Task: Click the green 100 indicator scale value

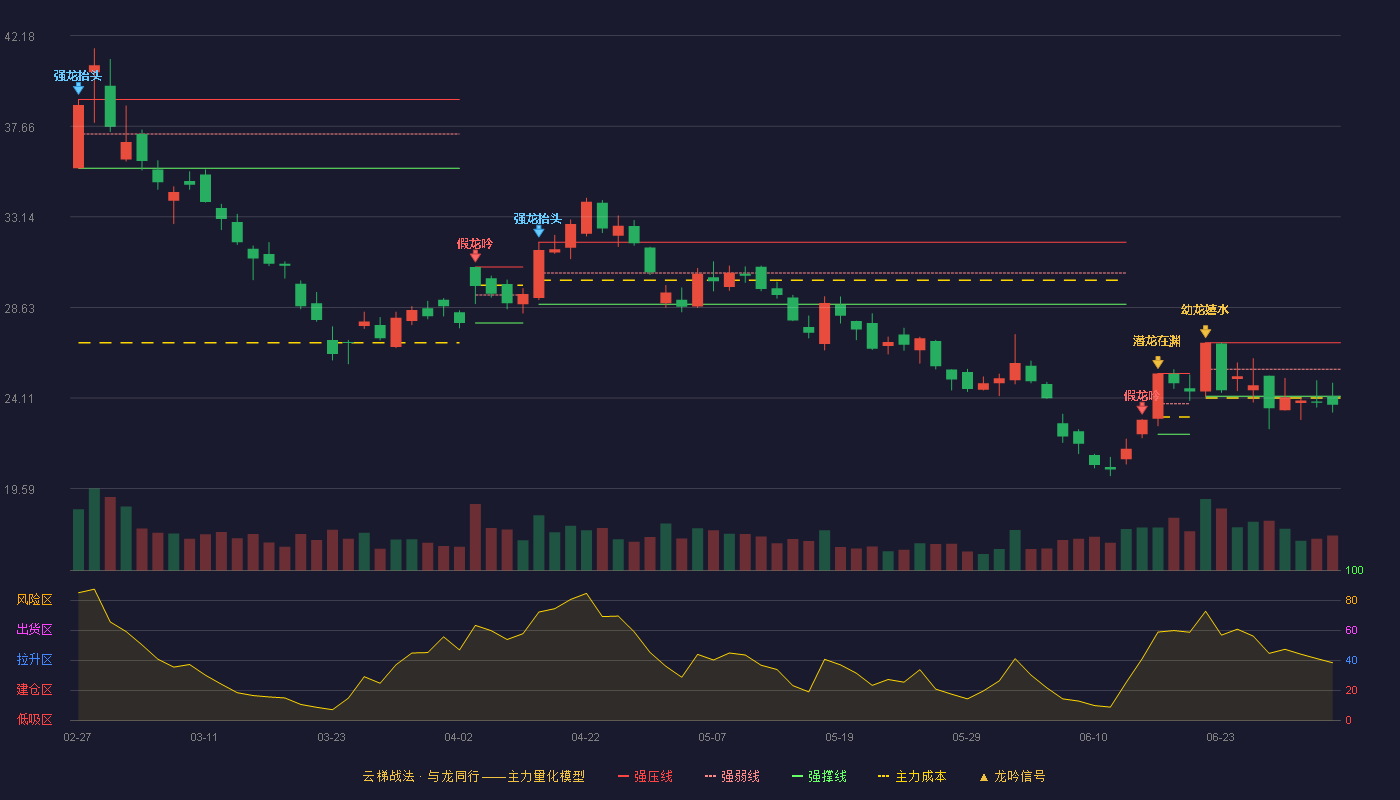Action: tap(1354, 571)
